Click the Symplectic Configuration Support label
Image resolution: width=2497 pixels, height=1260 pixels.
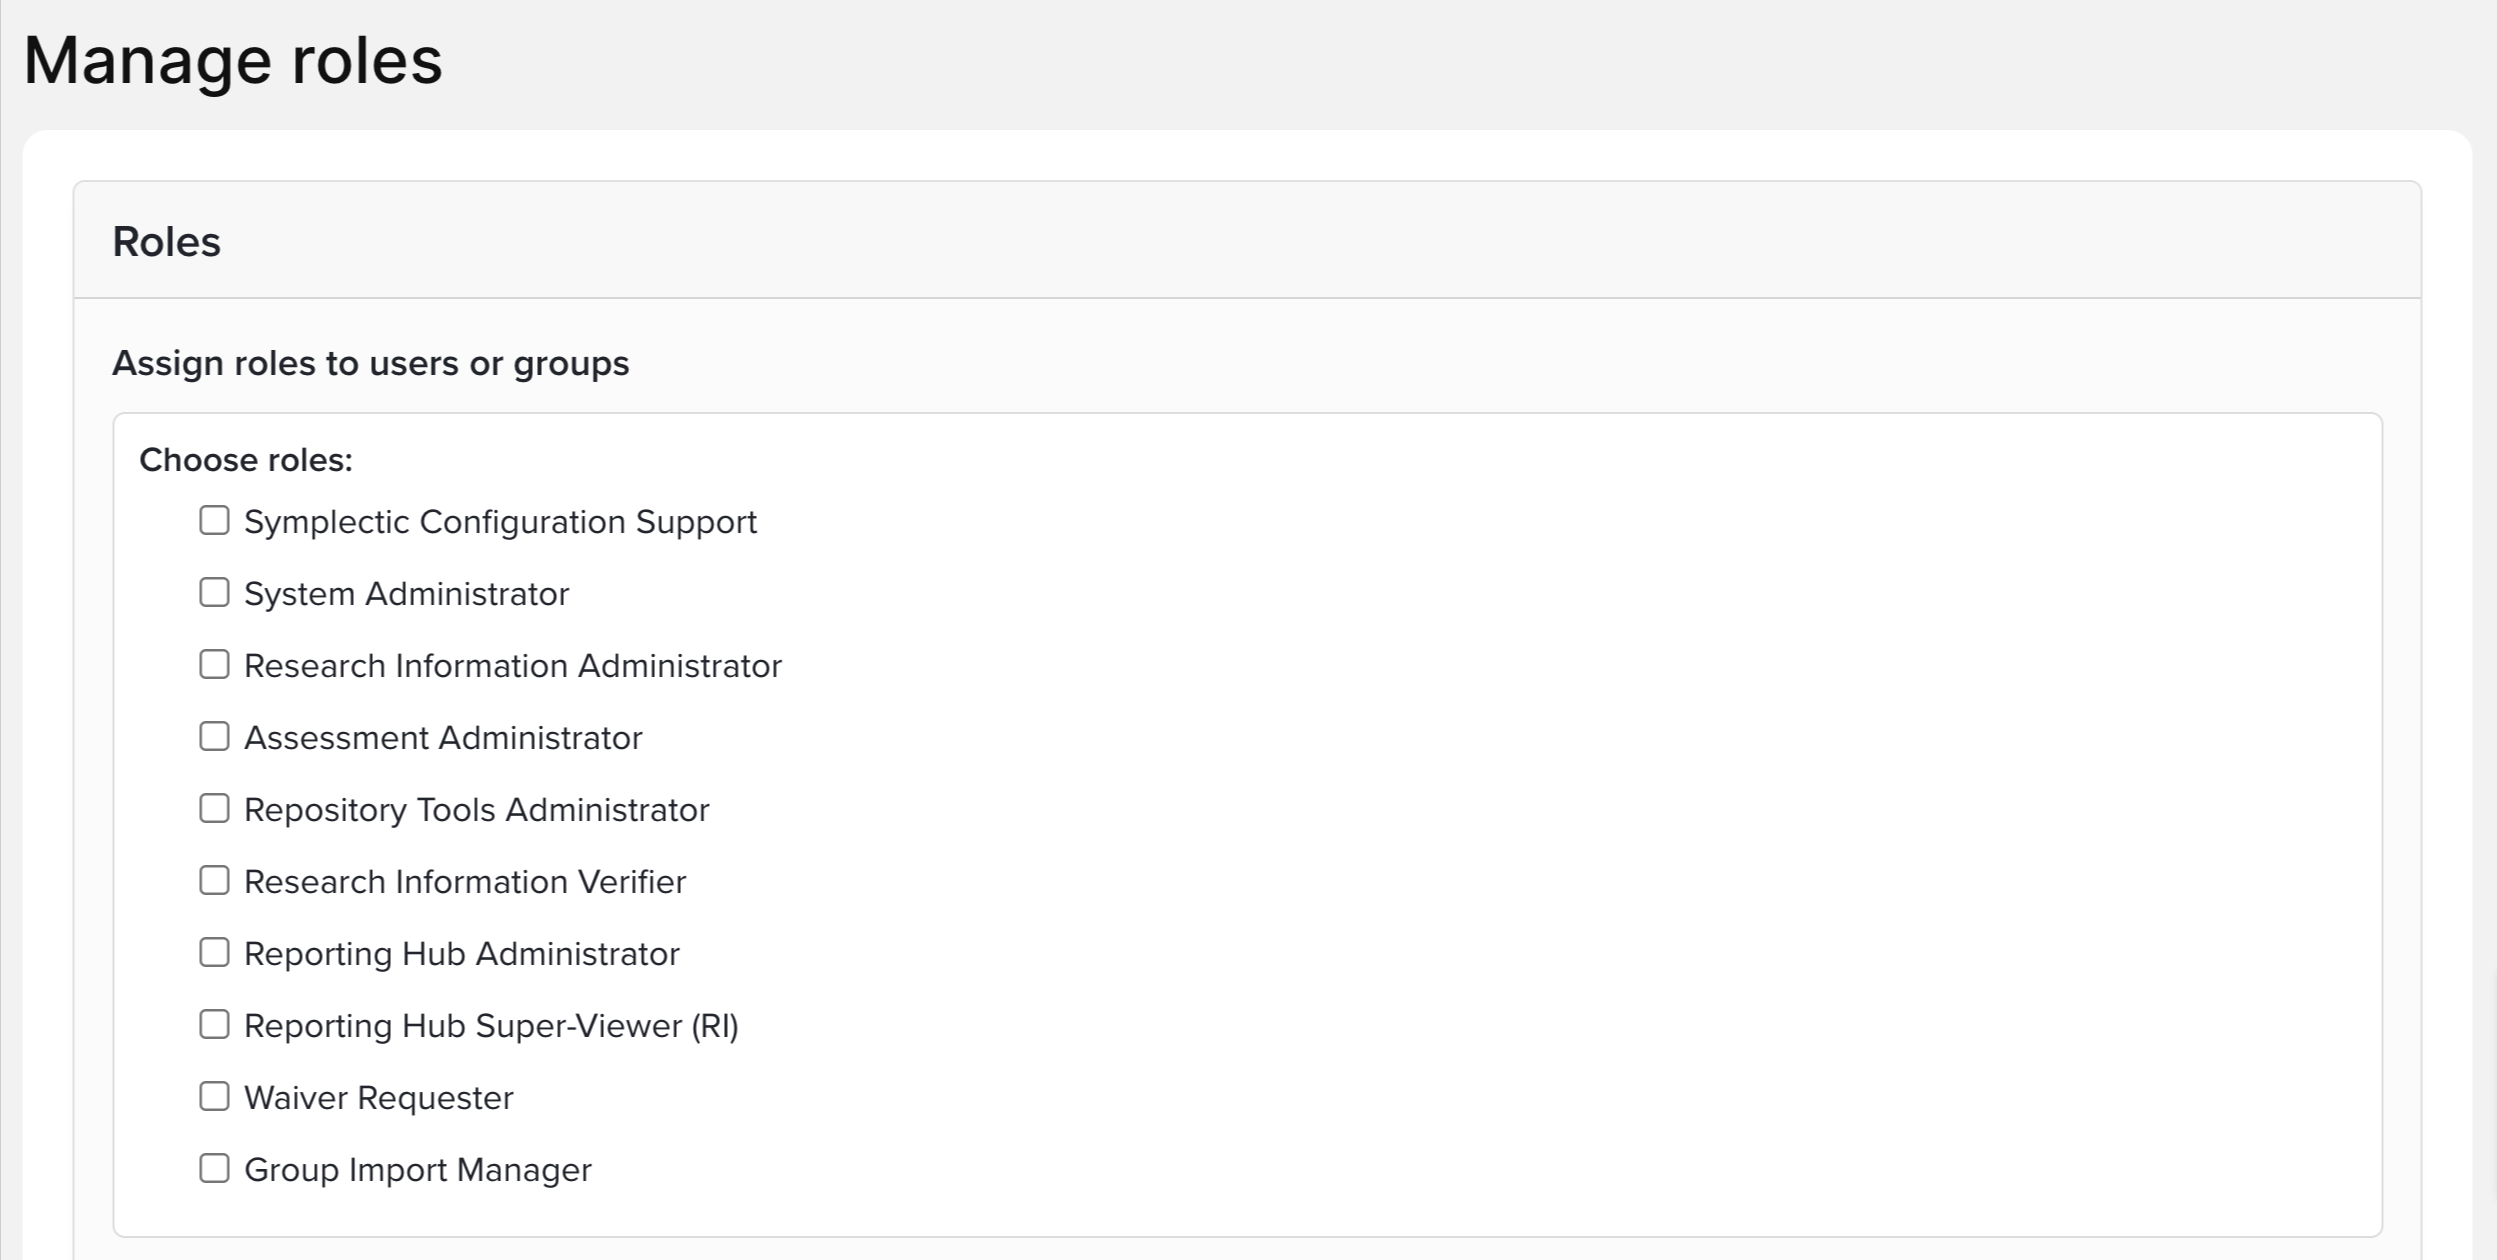pyautogui.click(x=500, y=522)
